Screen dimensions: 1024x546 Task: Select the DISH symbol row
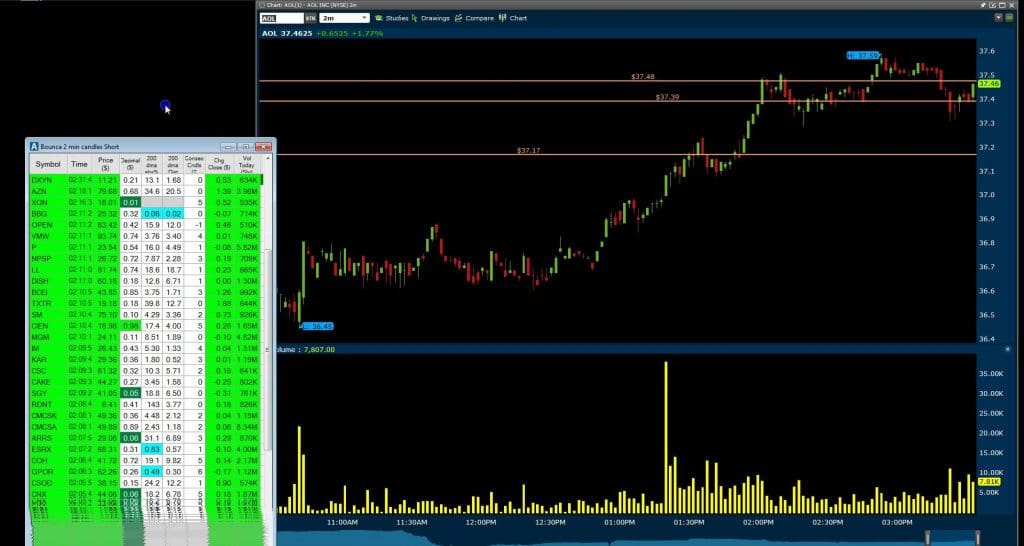tap(146, 281)
